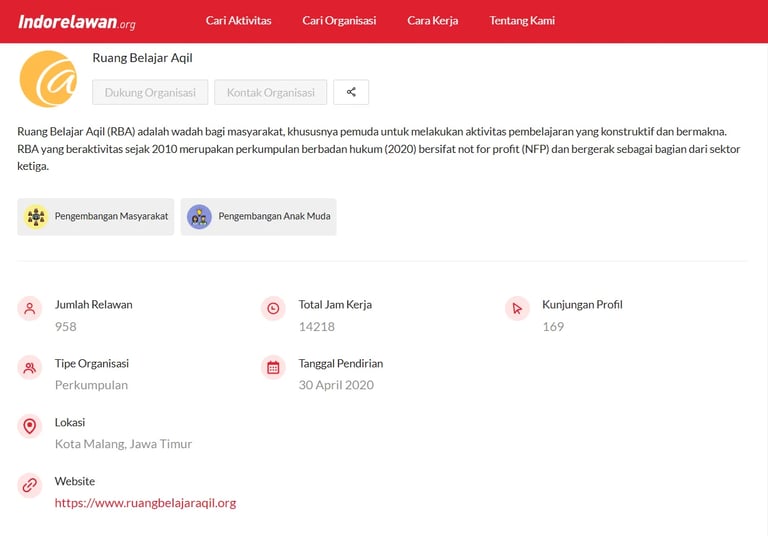768x536 pixels.
Task: Open the Tentang Kami page
Action: (x=522, y=21)
